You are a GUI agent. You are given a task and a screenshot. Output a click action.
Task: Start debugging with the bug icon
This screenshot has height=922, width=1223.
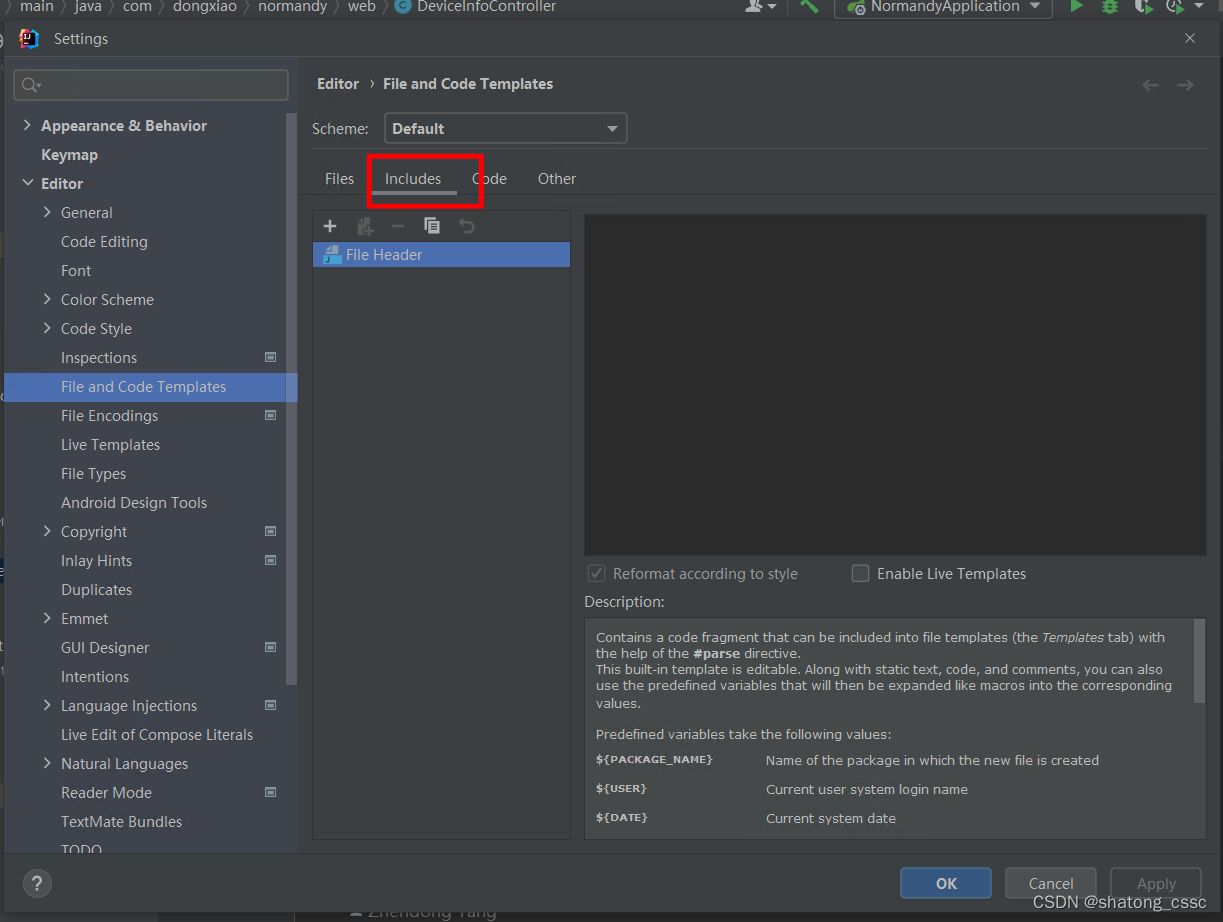(x=1109, y=7)
